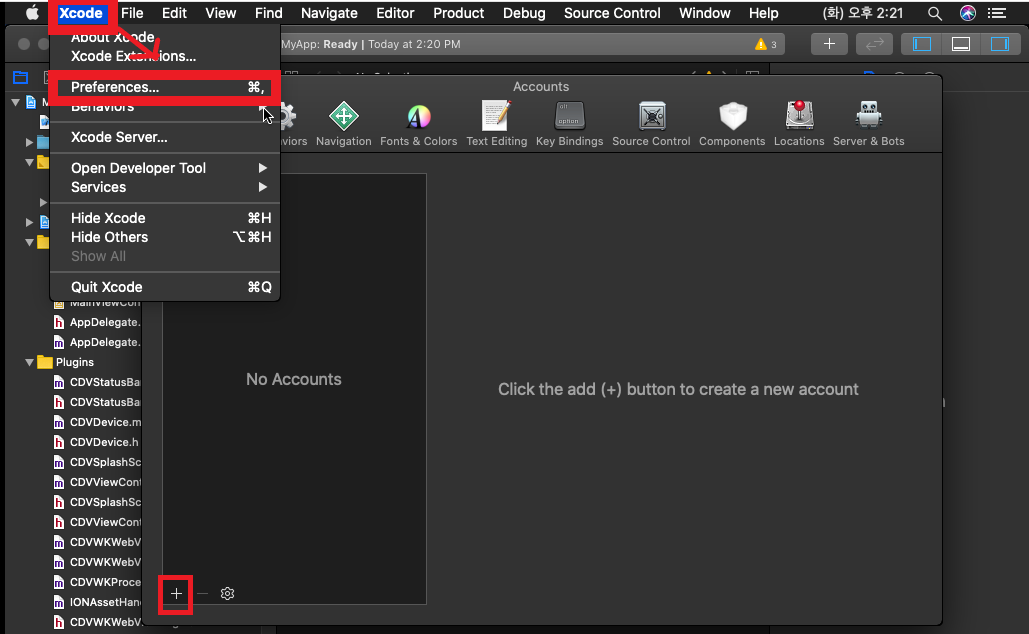Add a new account with plus button
Screen dimensions: 1029x634
tap(176, 594)
